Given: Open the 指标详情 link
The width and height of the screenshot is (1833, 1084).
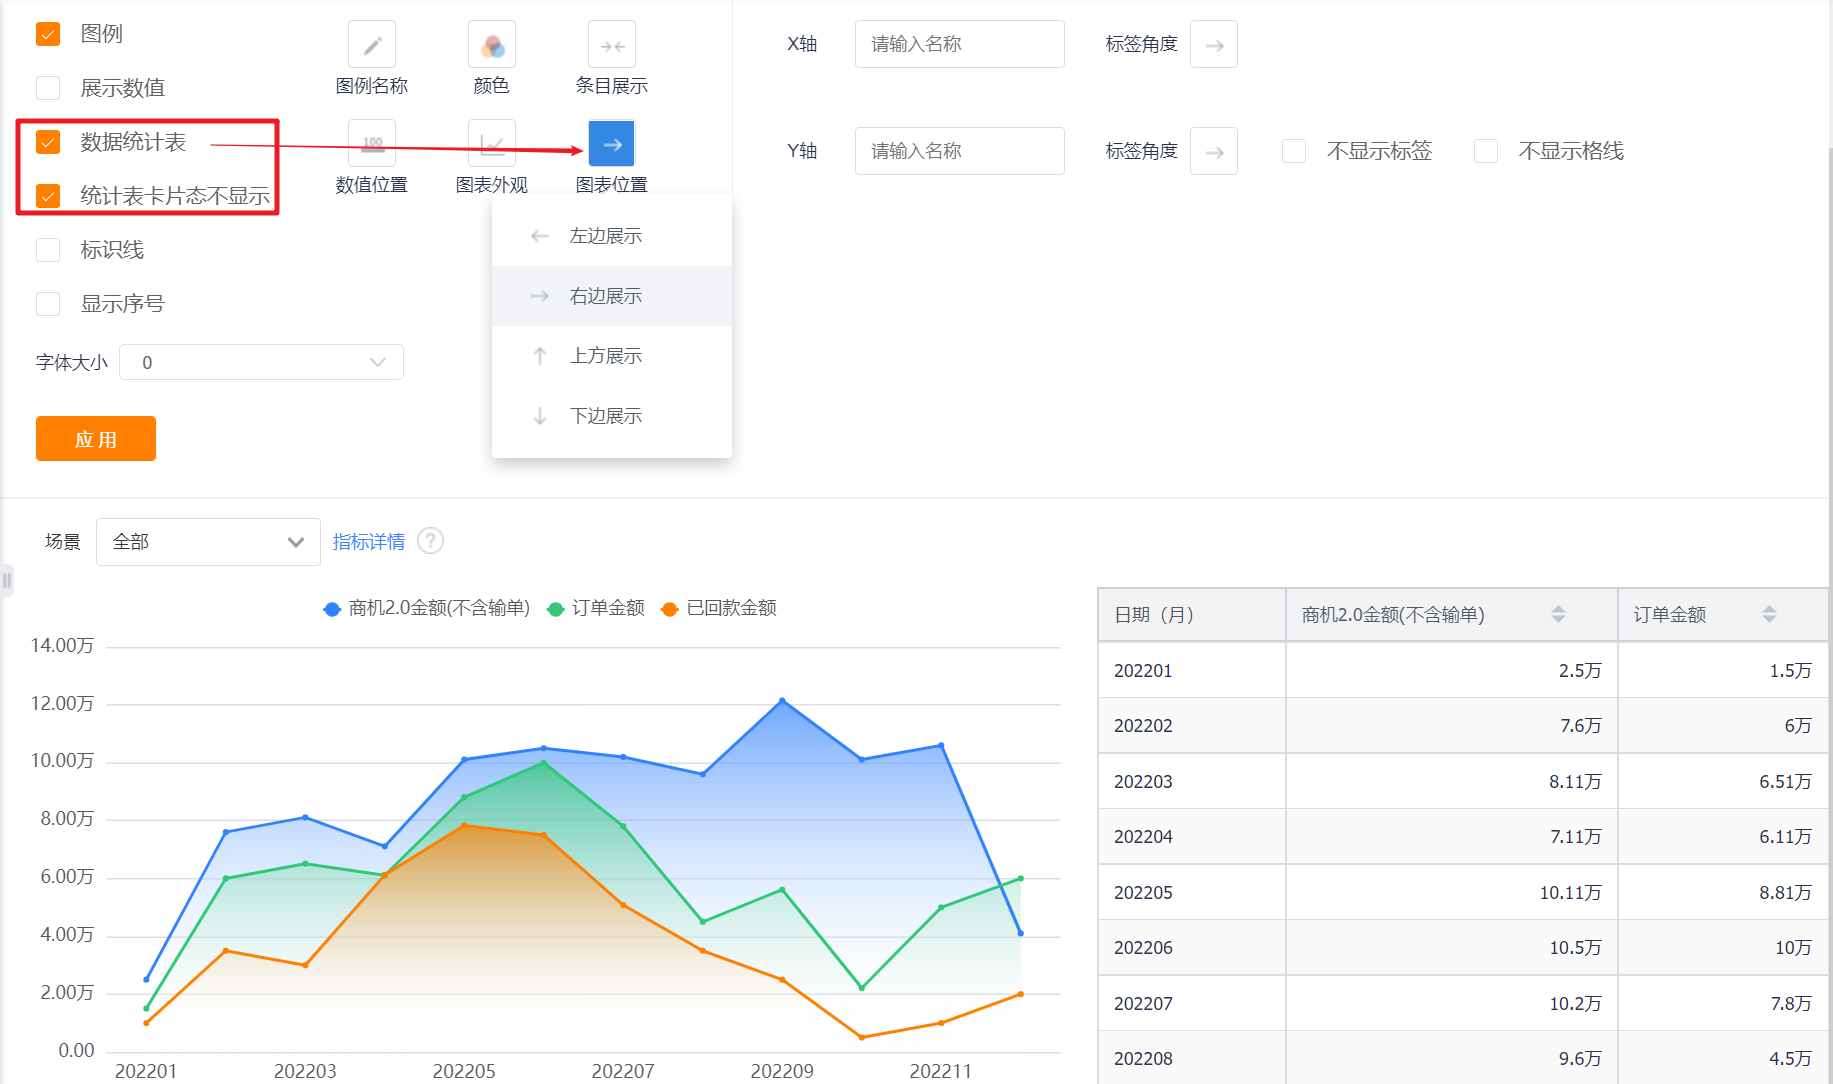Looking at the screenshot, I should (x=369, y=542).
